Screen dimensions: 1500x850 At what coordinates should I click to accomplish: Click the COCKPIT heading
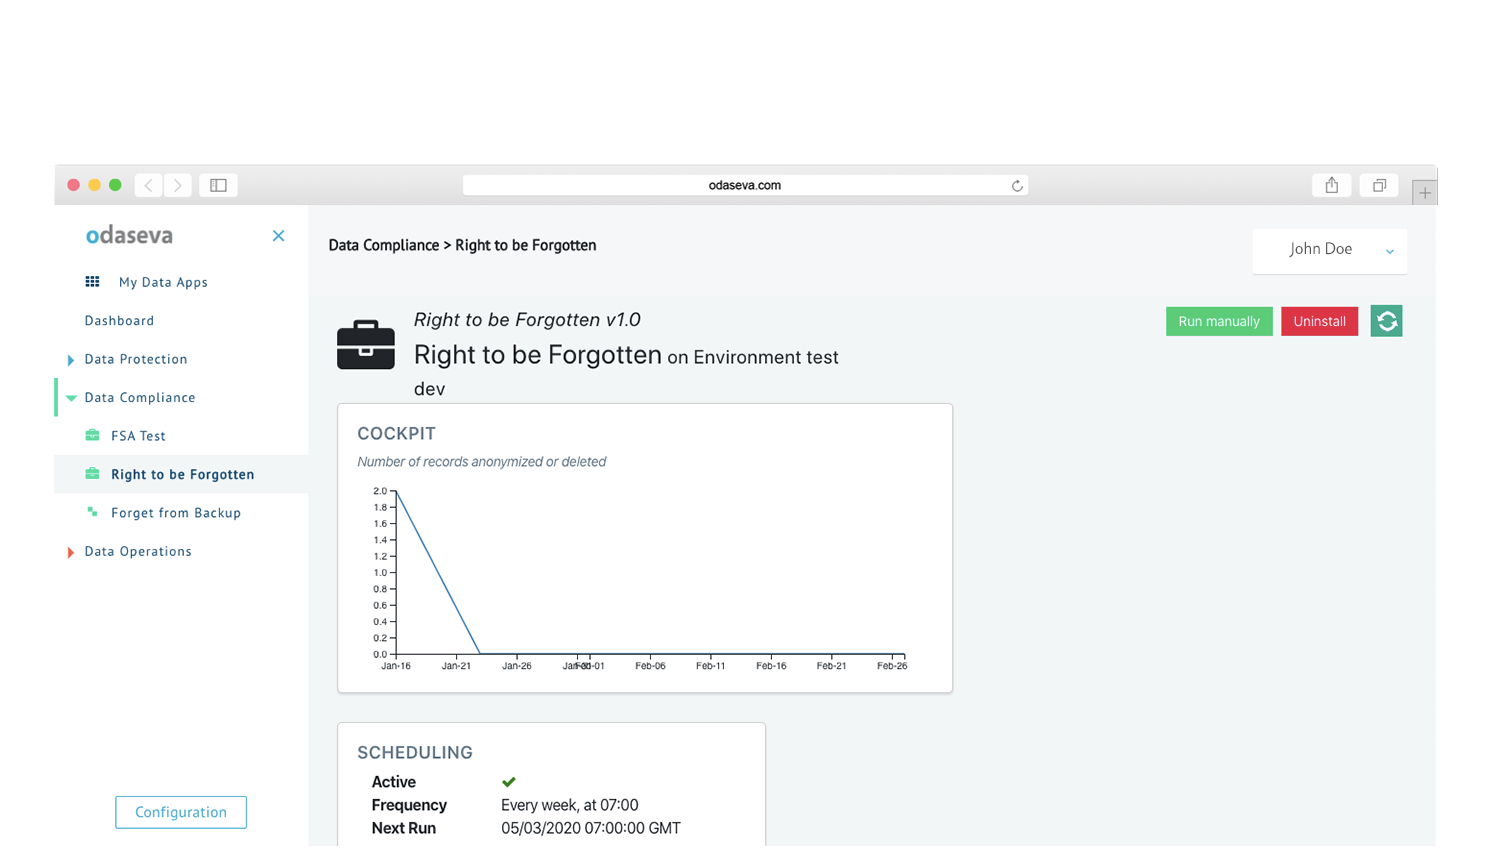(x=397, y=434)
